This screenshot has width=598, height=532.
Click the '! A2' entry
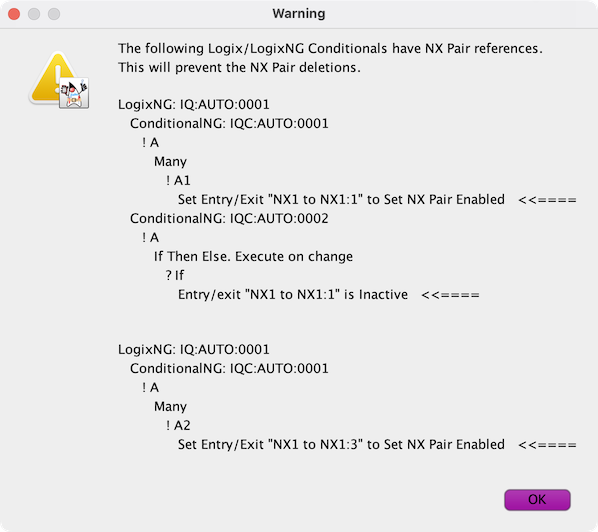coord(178,426)
